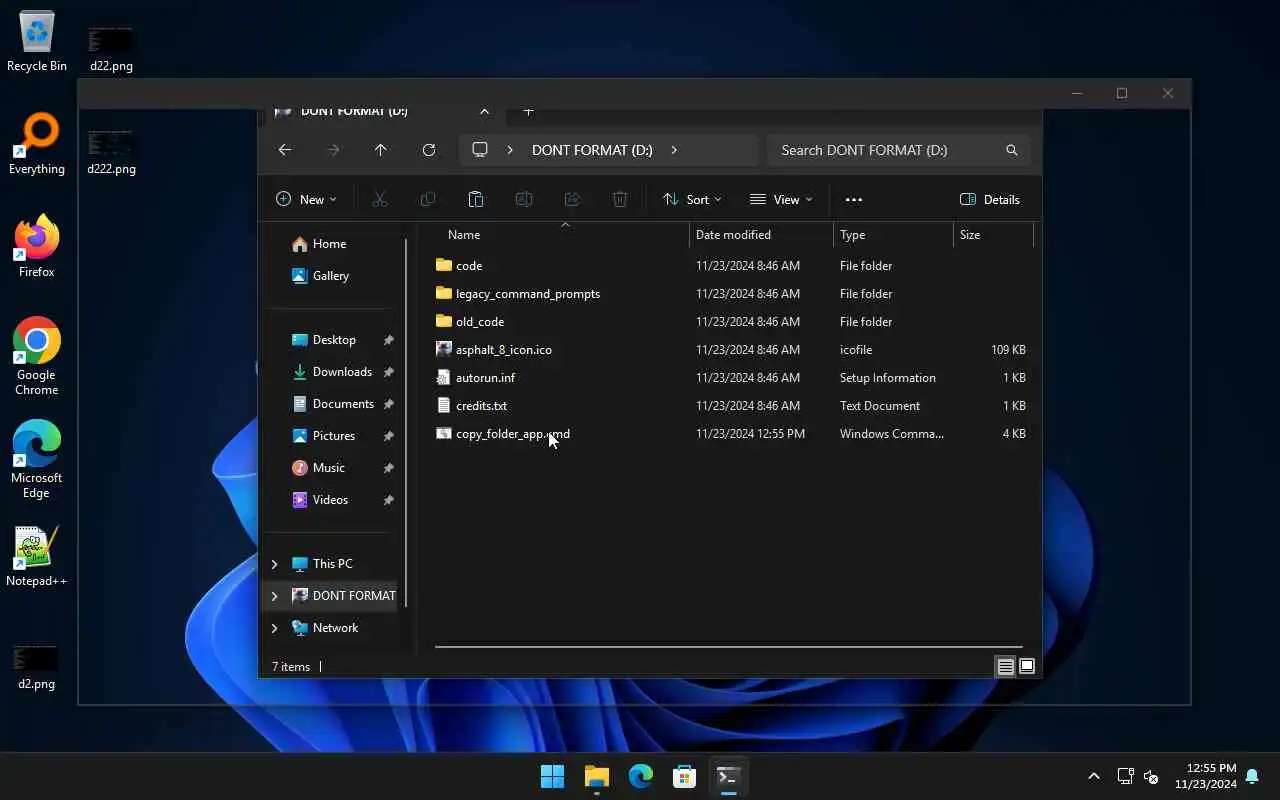The image size is (1280, 800).
Task: Open the New item dropdown
Action: [x=306, y=199]
